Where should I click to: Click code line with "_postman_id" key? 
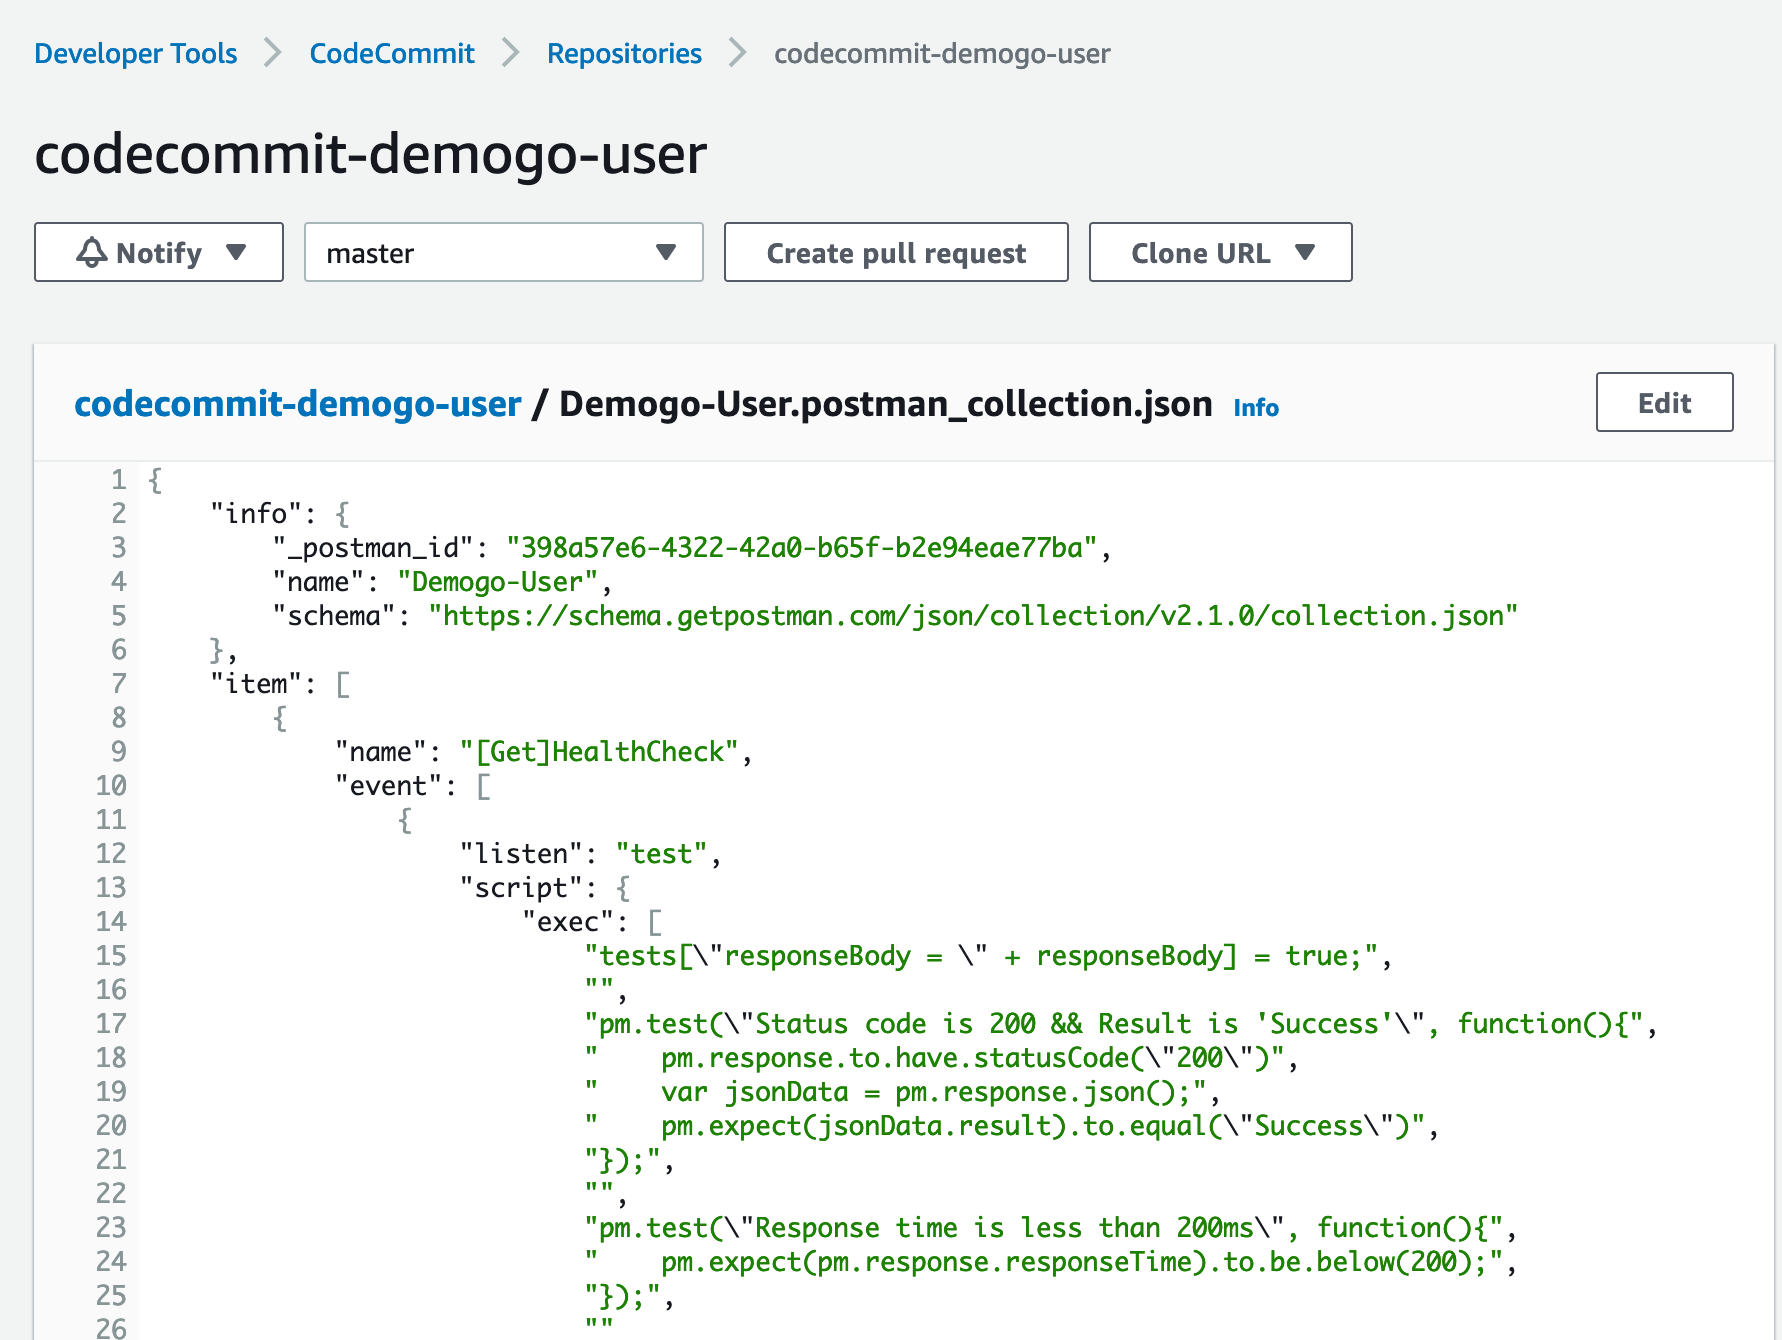tap(692, 548)
